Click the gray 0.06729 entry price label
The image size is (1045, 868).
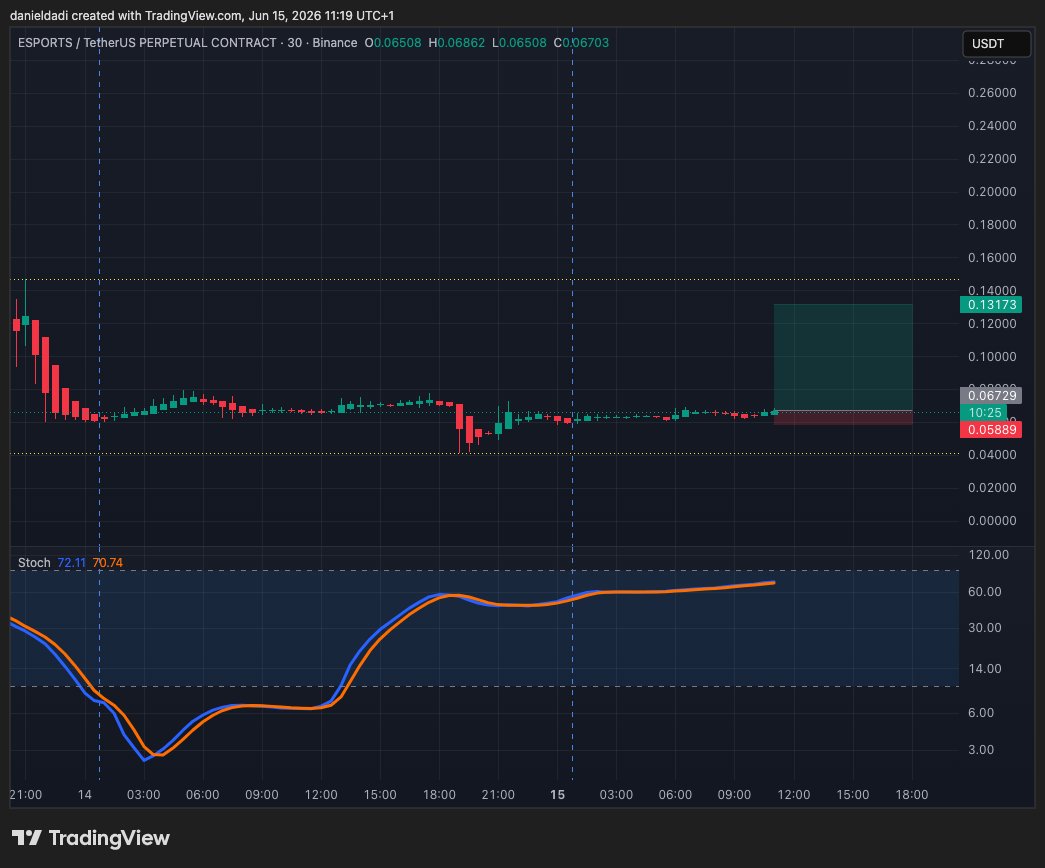[990, 395]
